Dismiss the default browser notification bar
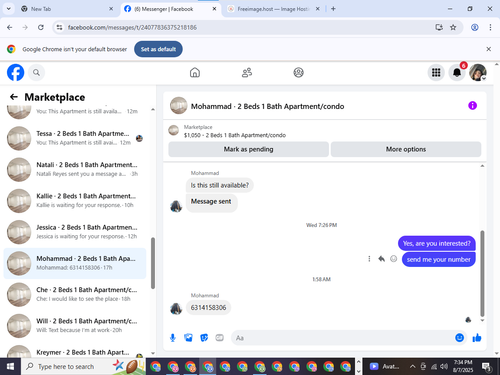The image size is (500, 375). [x=488, y=49]
